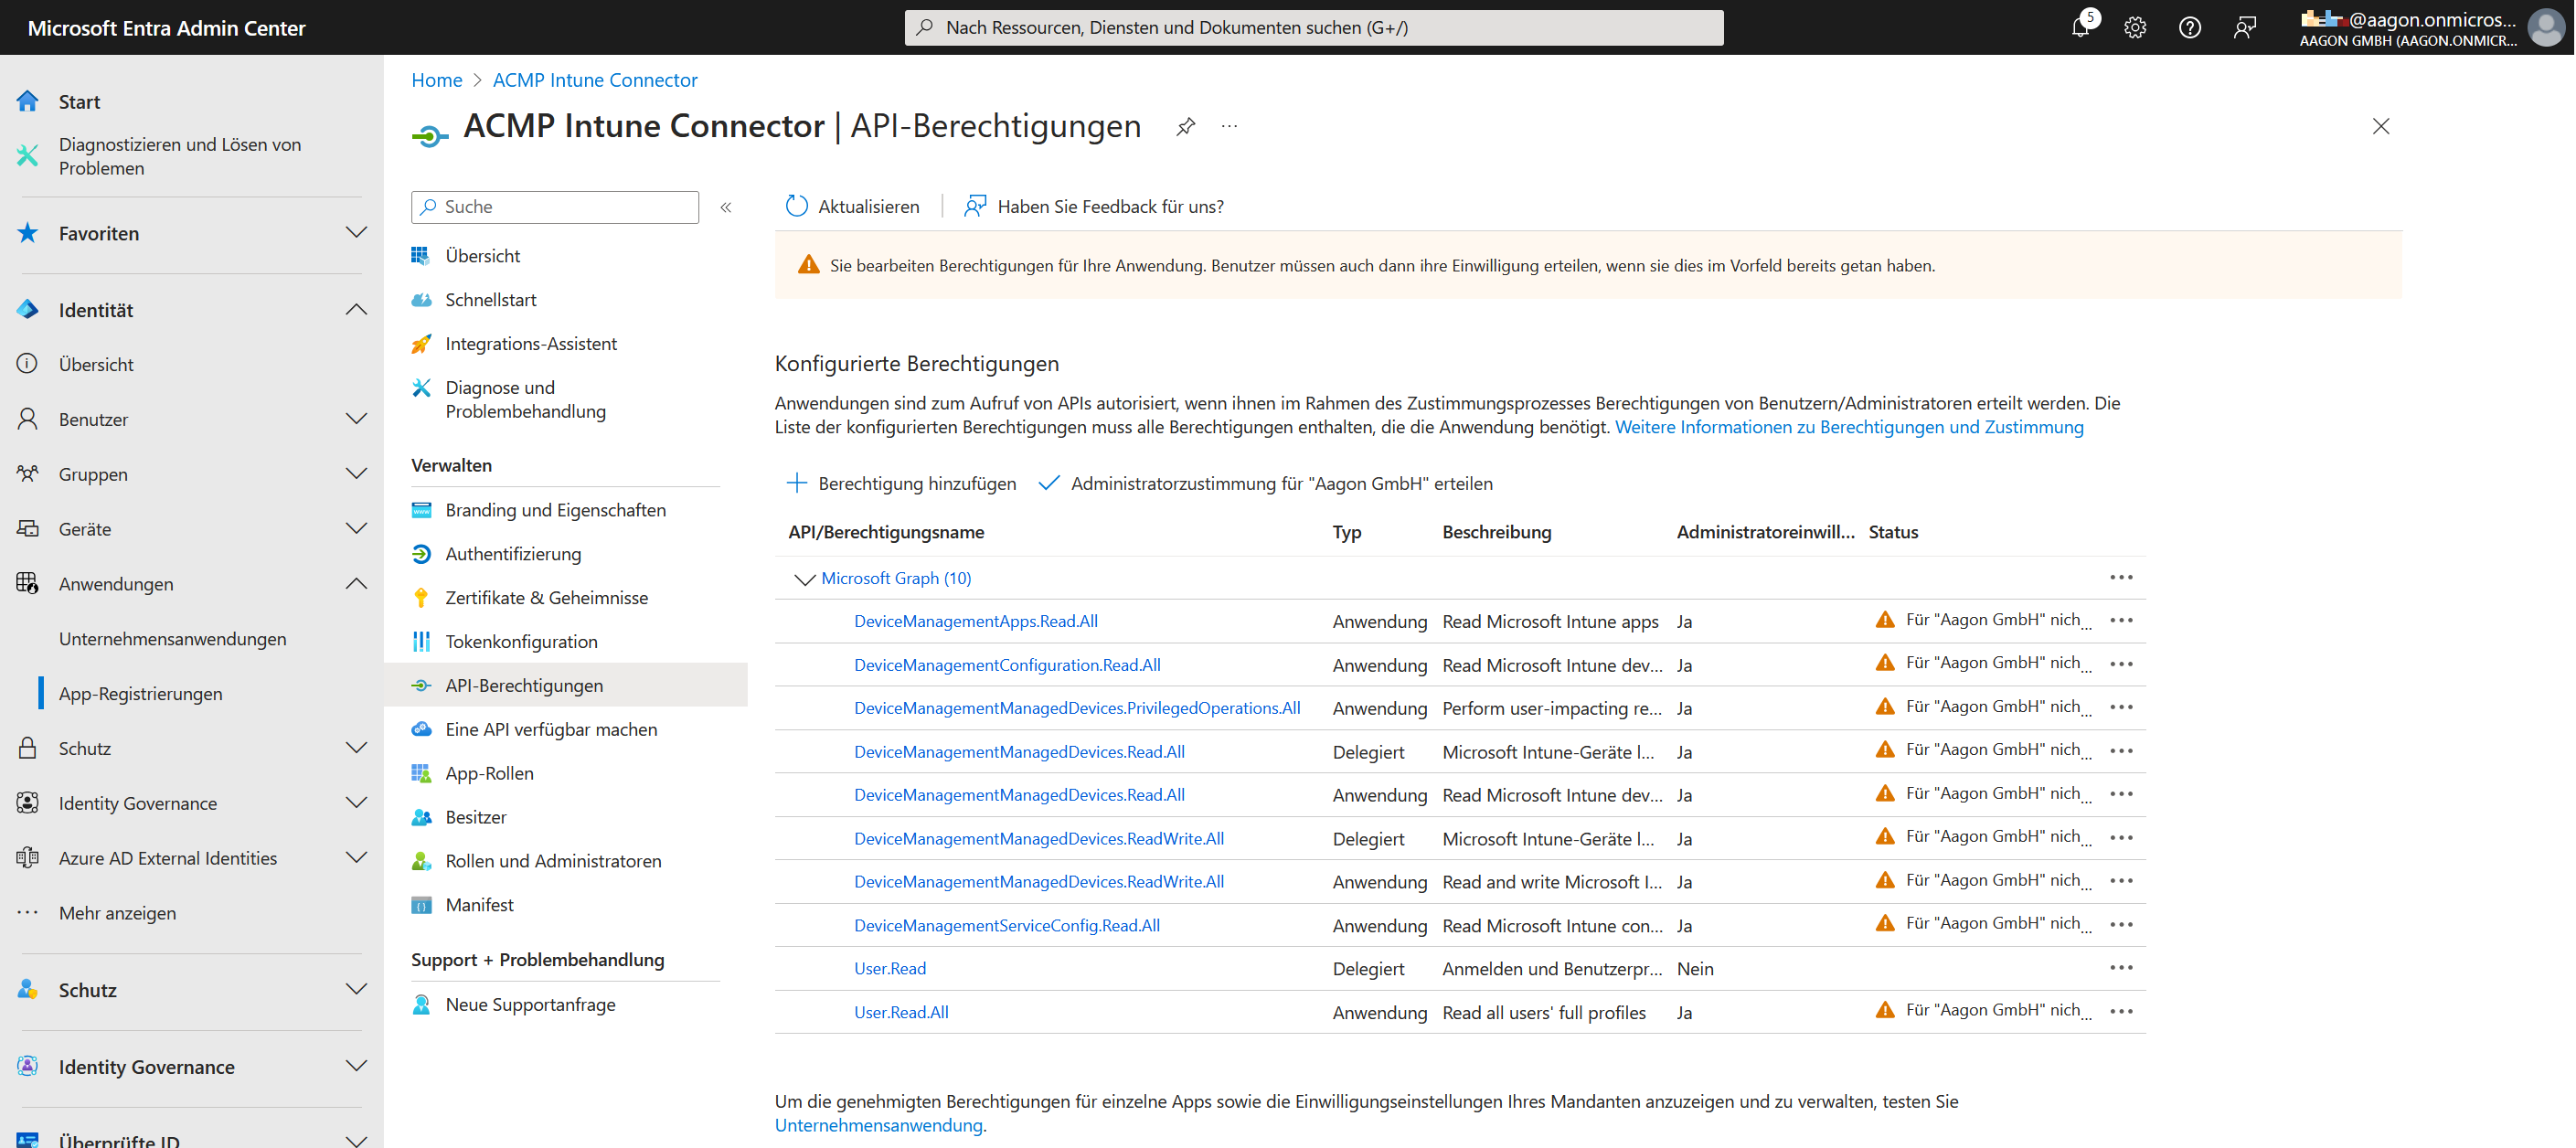This screenshot has width=2576, height=1148.
Task: Open Branding und Eigenschaften
Action: [555, 509]
